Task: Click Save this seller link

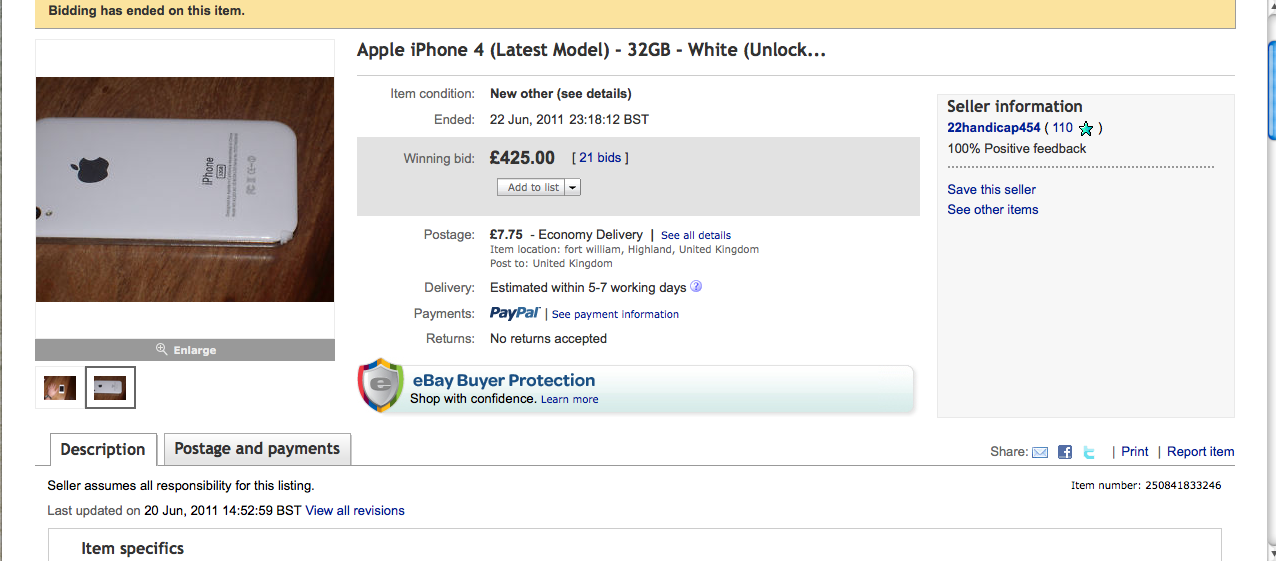Action: (x=991, y=190)
